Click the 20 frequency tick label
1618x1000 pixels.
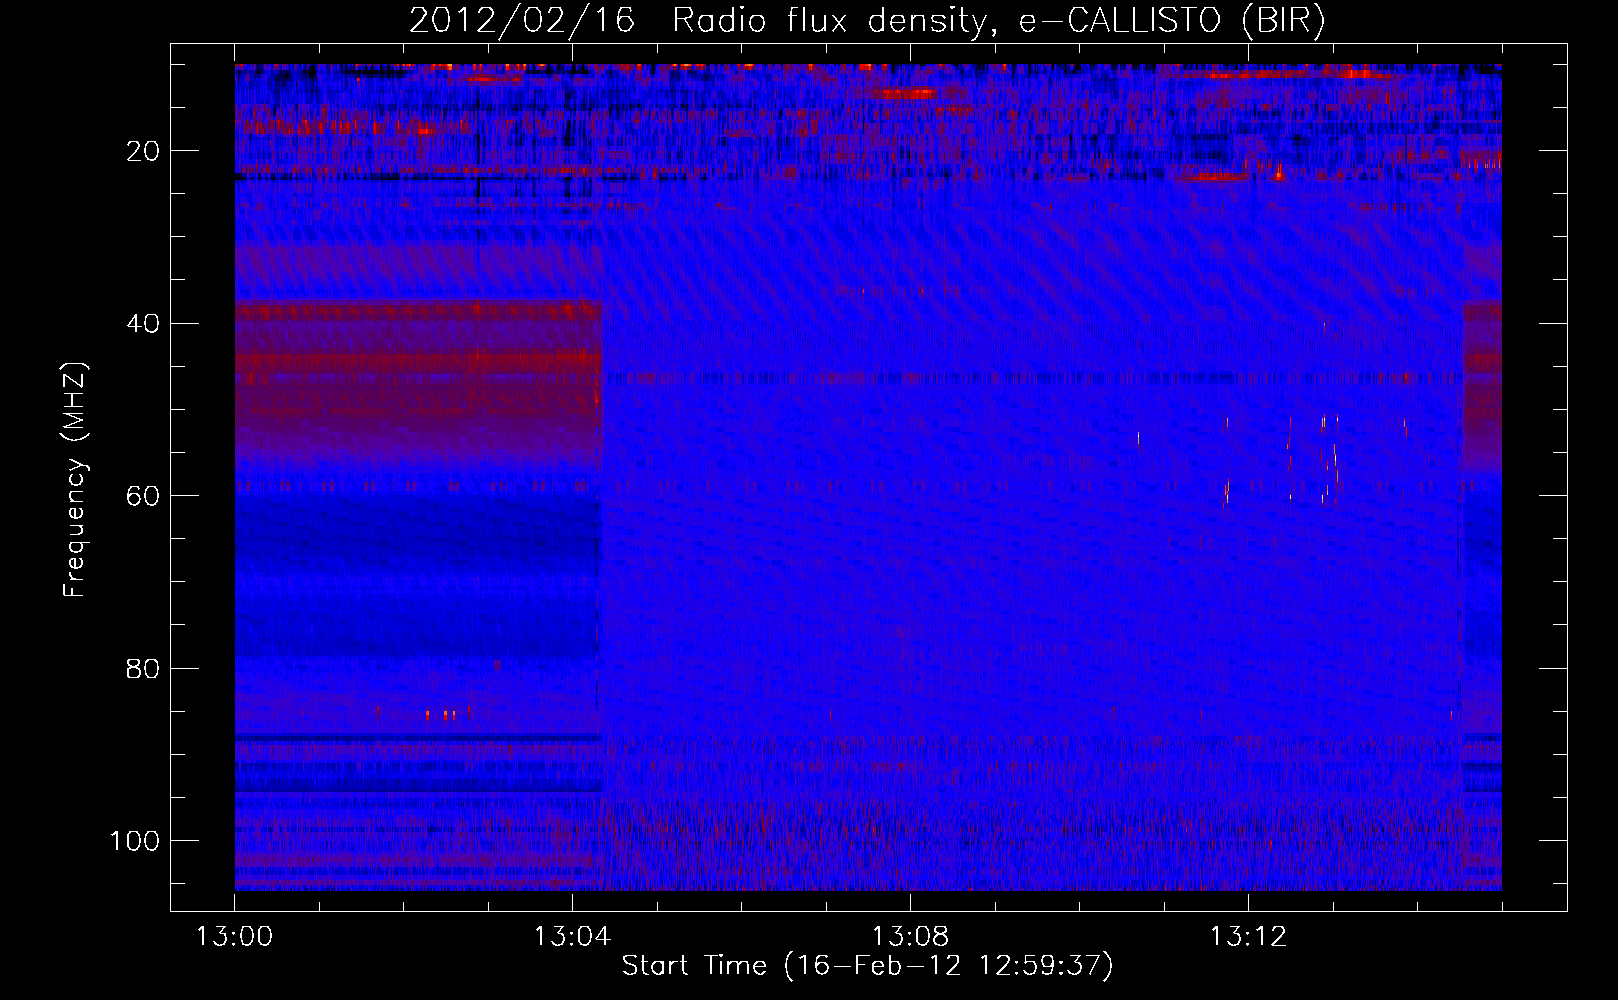tap(143, 151)
